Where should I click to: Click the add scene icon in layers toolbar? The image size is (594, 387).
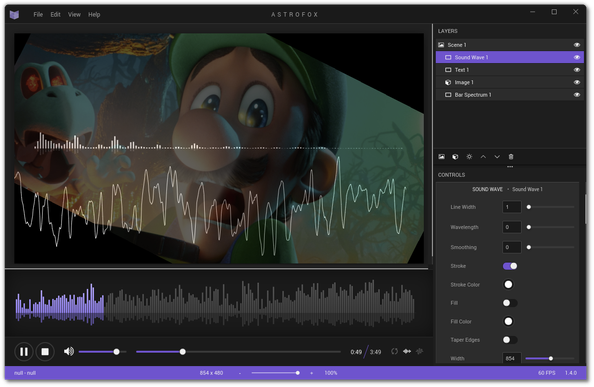[442, 157]
